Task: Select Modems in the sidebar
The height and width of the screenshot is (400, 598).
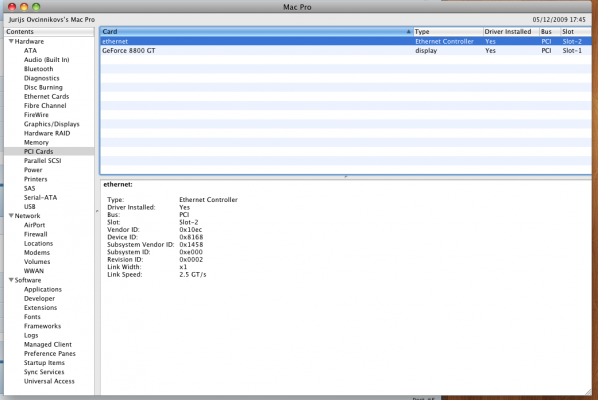Action: [37, 252]
